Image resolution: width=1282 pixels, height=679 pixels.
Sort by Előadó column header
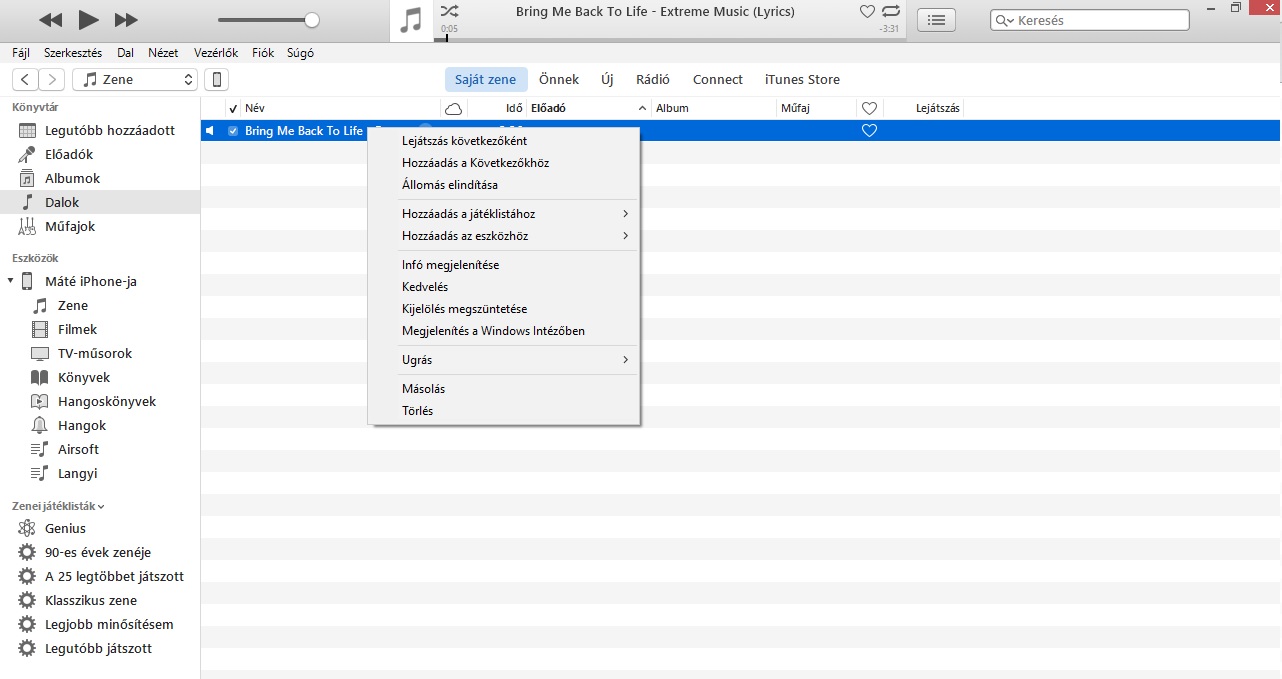tap(589, 108)
